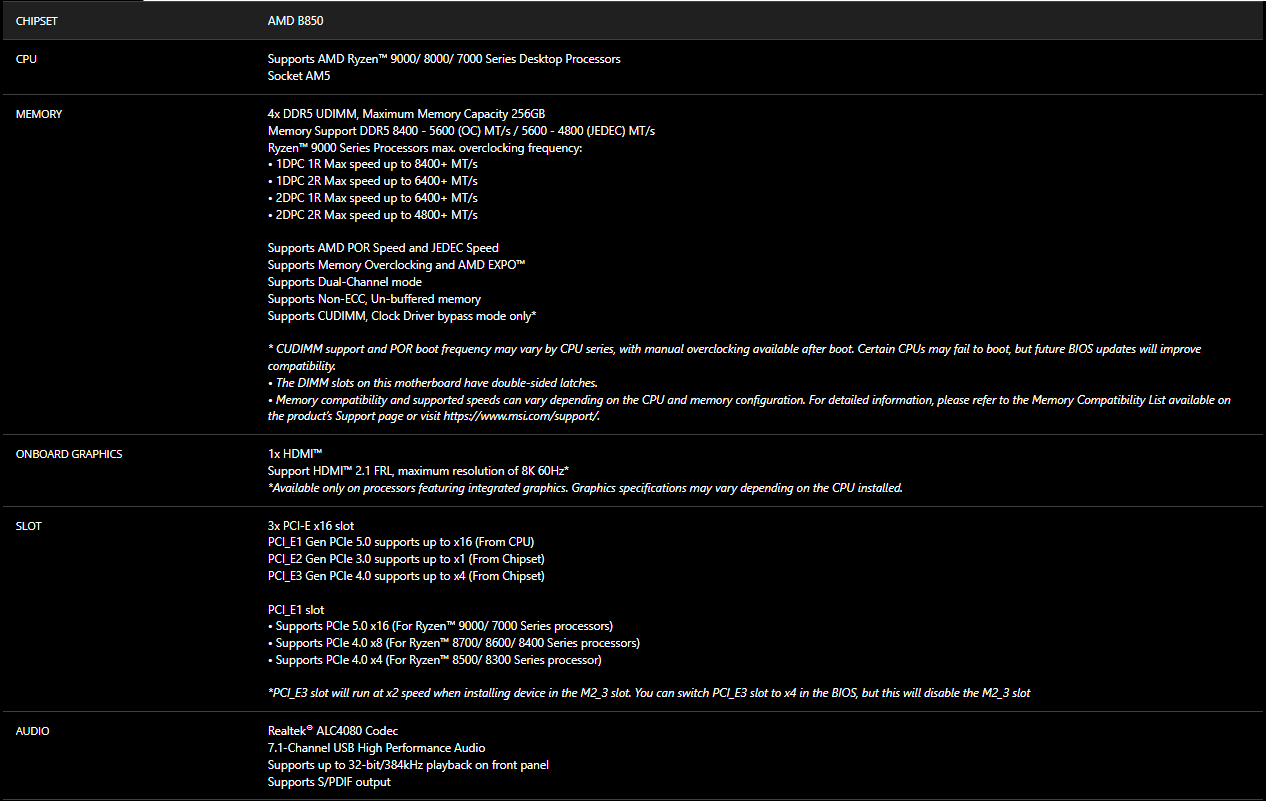Click the CPU row label
Screen dimensions: 1266x801
(x=26, y=59)
